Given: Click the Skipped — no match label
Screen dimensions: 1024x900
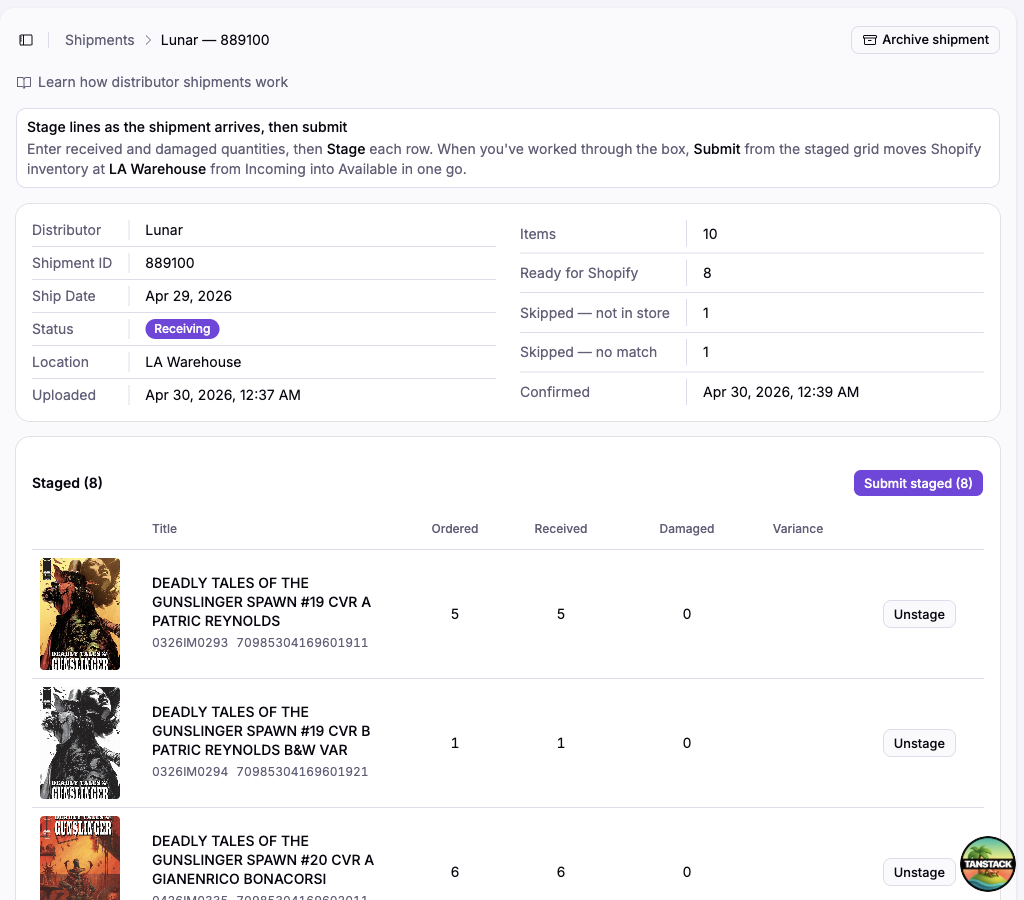Looking at the screenshot, I should [588, 352].
